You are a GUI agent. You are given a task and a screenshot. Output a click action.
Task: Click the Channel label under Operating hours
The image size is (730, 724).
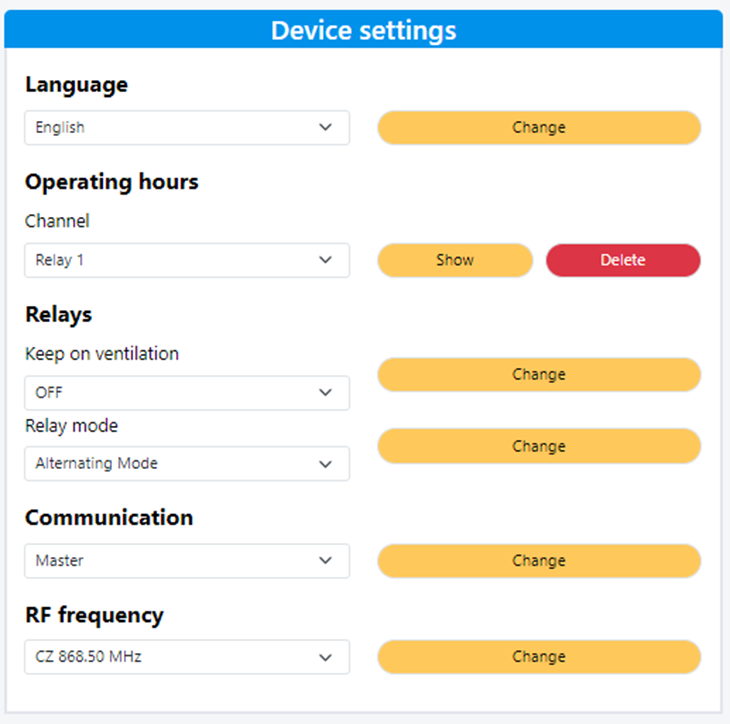57,221
